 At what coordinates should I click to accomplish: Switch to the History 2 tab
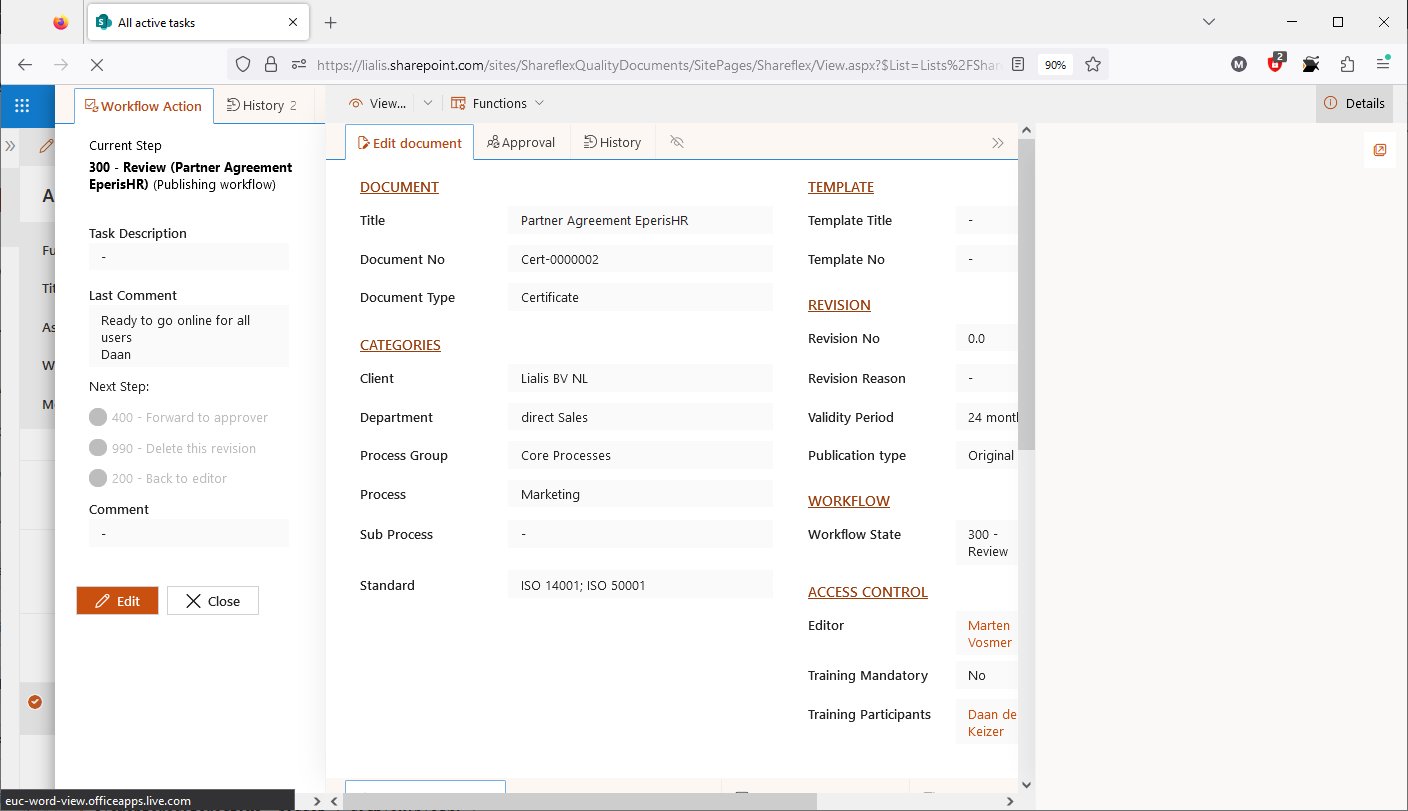click(262, 105)
